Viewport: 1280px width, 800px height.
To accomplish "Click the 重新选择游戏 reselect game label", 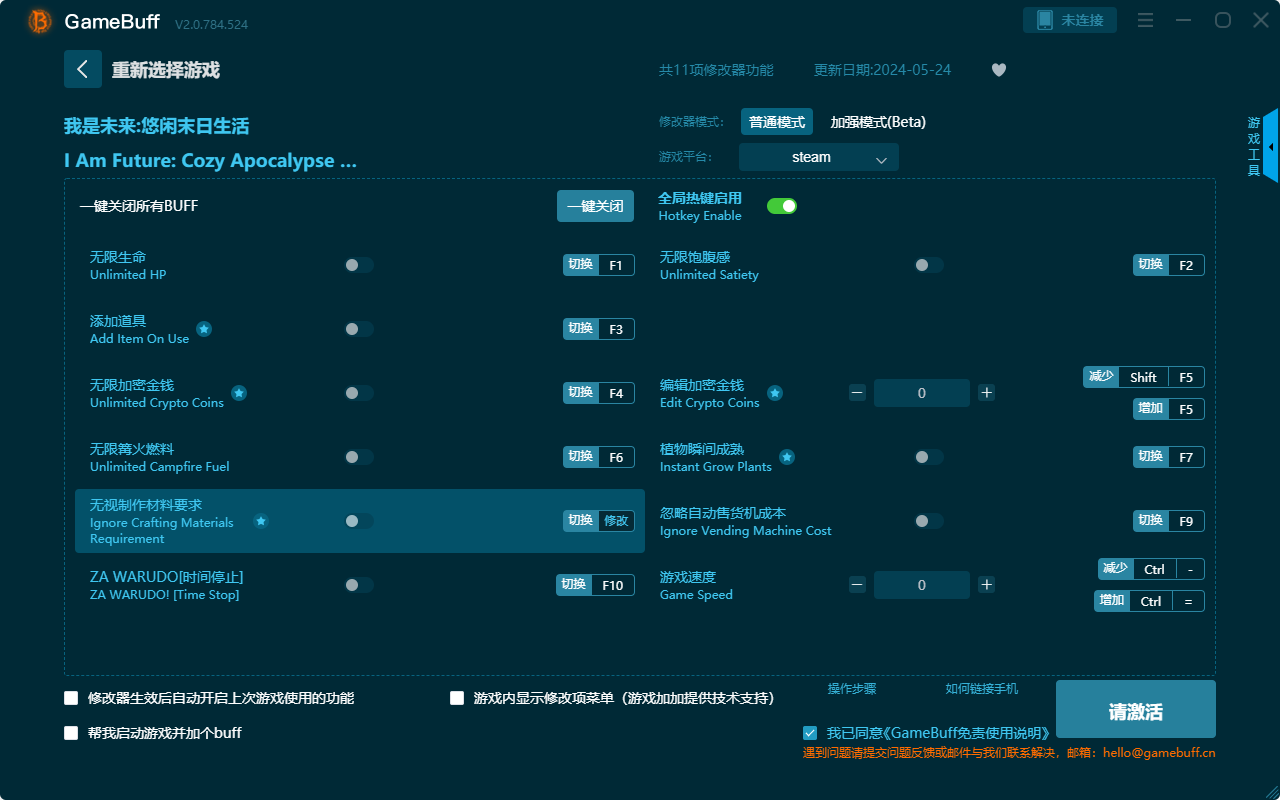I will [x=166, y=70].
